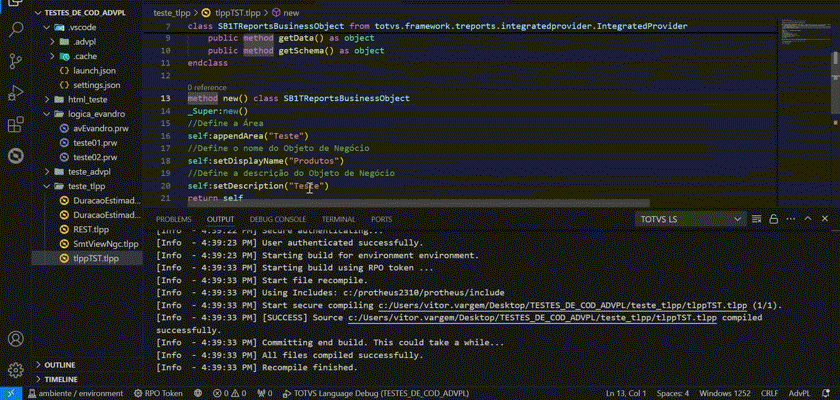The height and width of the screenshot is (400, 840).
Task: Open the Search view in activity bar
Action: [x=16, y=29]
